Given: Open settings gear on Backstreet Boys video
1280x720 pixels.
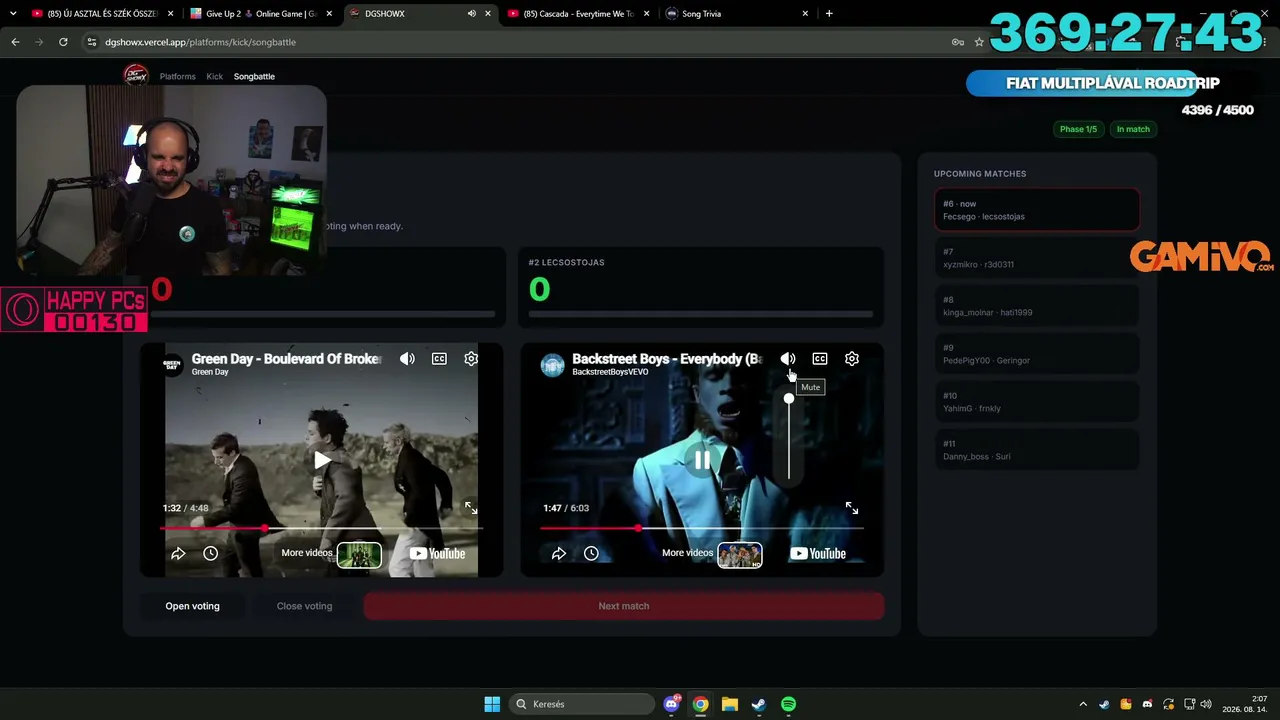Looking at the screenshot, I should point(852,359).
